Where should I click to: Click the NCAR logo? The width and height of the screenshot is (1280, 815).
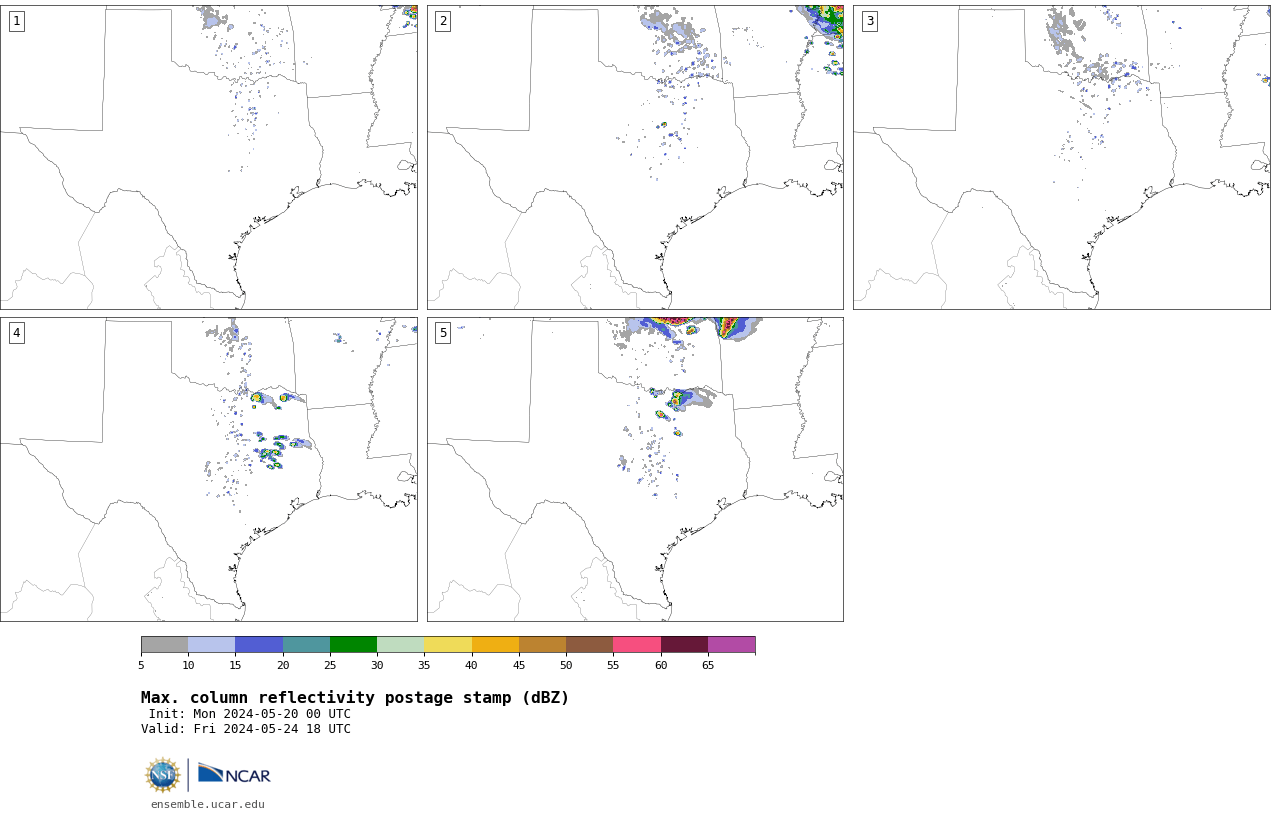point(234,774)
